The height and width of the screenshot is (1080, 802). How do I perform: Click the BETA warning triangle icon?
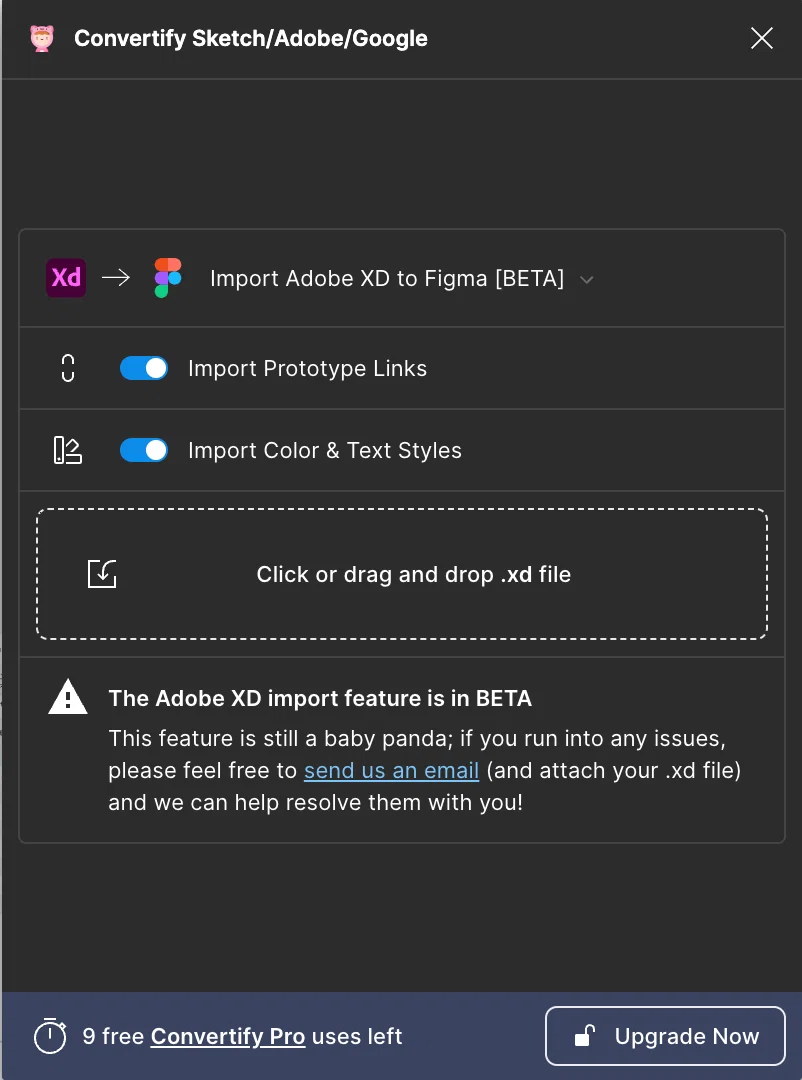(x=68, y=697)
